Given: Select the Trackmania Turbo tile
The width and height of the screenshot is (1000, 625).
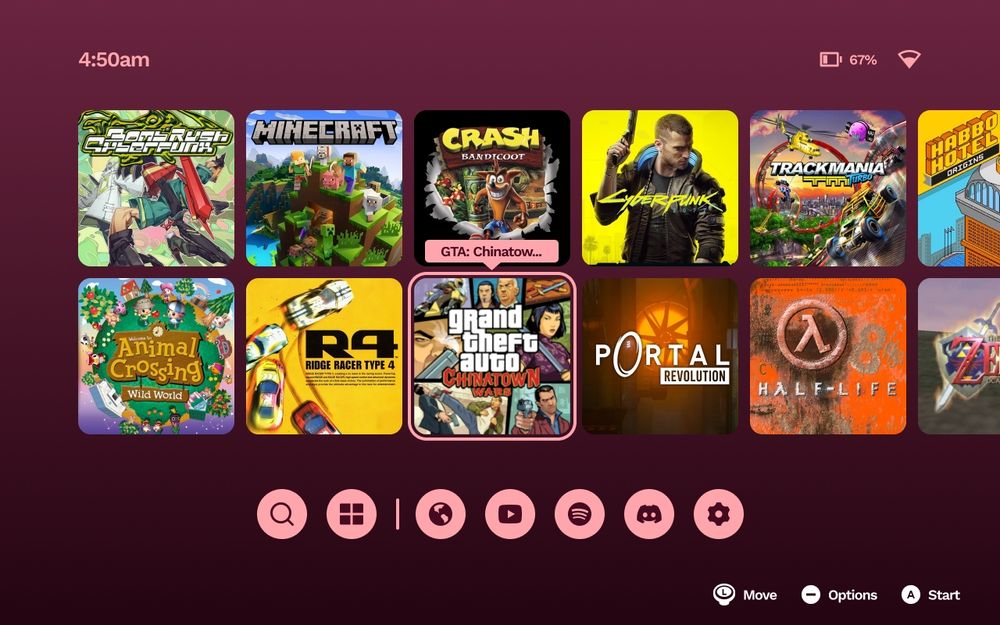Looking at the screenshot, I should coord(828,188).
